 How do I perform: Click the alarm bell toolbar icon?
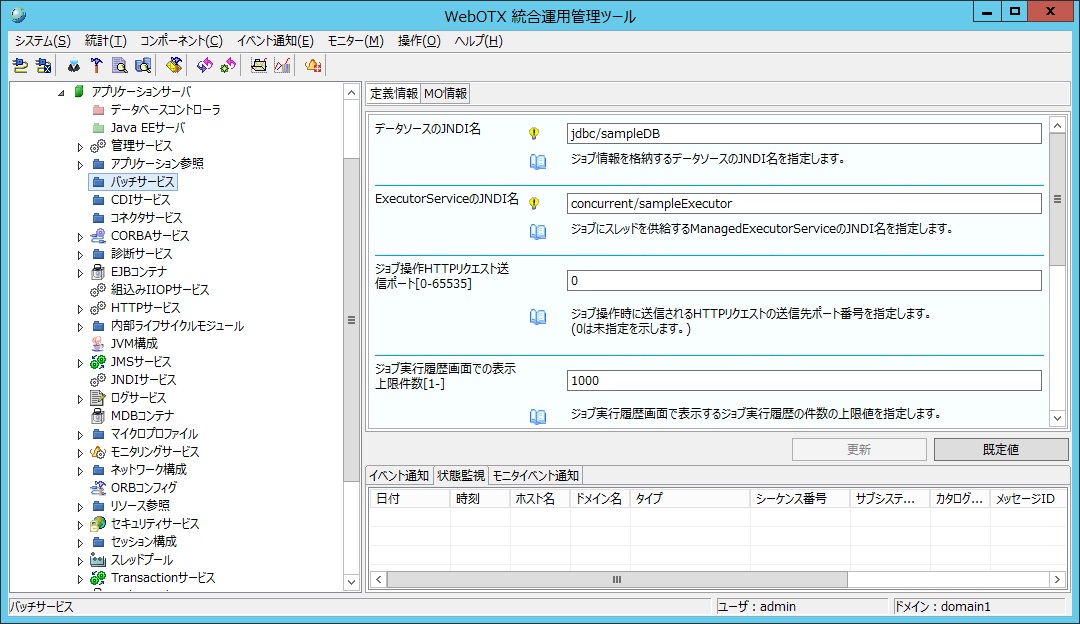[313, 66]
